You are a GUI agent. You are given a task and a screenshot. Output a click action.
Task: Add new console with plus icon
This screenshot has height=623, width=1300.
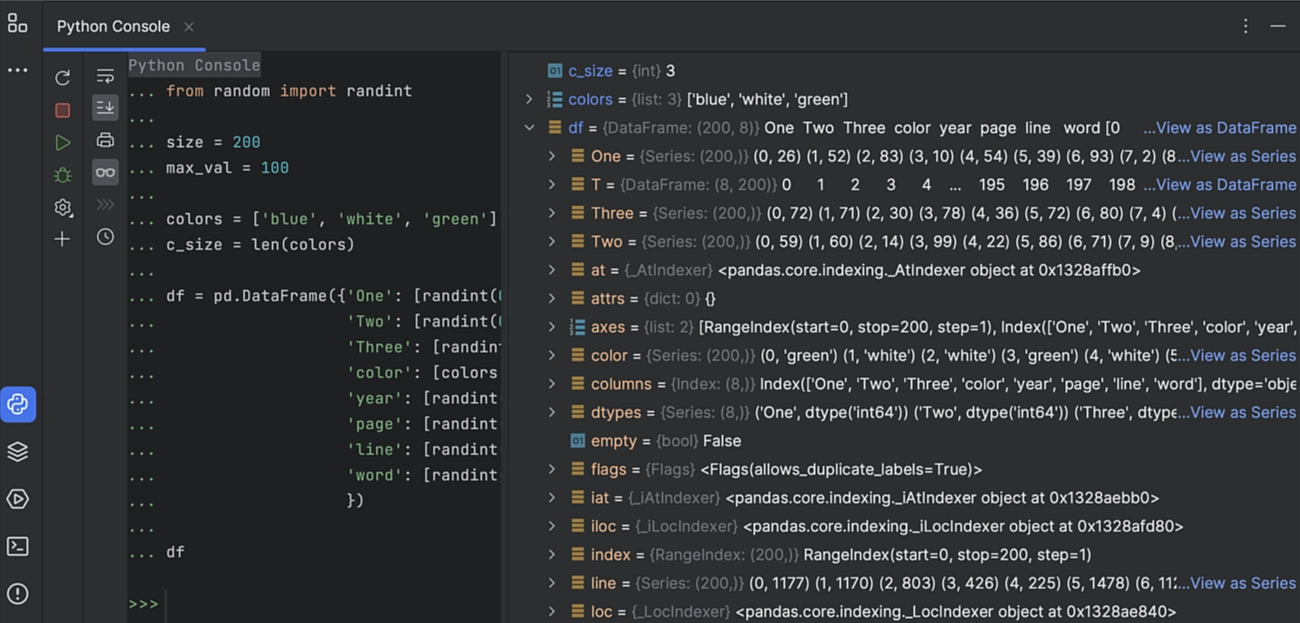(62, 239)
